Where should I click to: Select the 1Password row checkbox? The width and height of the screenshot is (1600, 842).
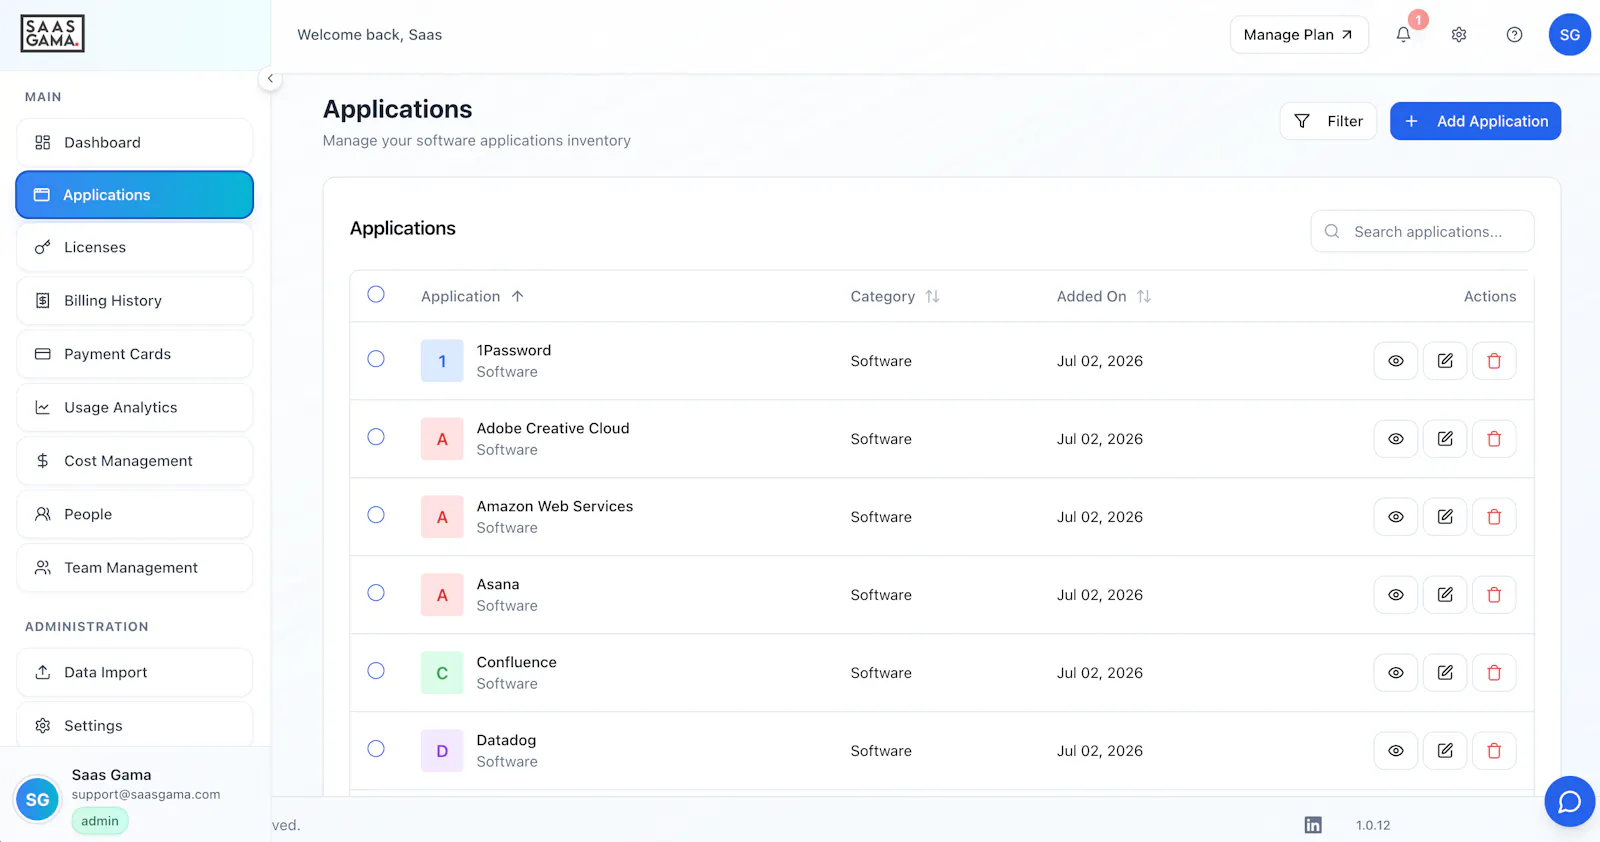coord(376,359)
